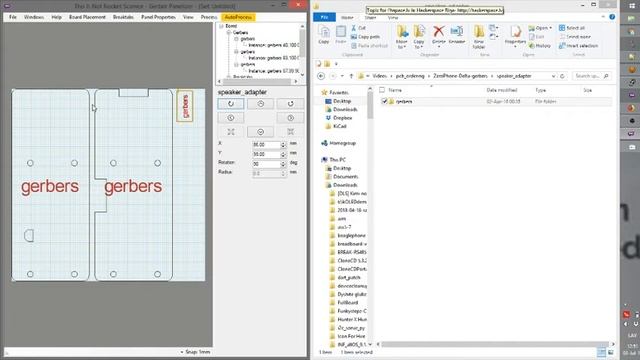
Task: Click History in the Open group
Action: coord(540,46)
